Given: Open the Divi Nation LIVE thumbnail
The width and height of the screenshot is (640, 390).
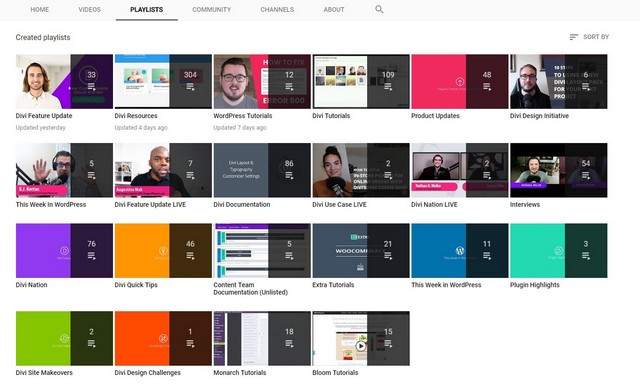Looking at the screenshot, I should pyautogui.click(x=459, y=170).
